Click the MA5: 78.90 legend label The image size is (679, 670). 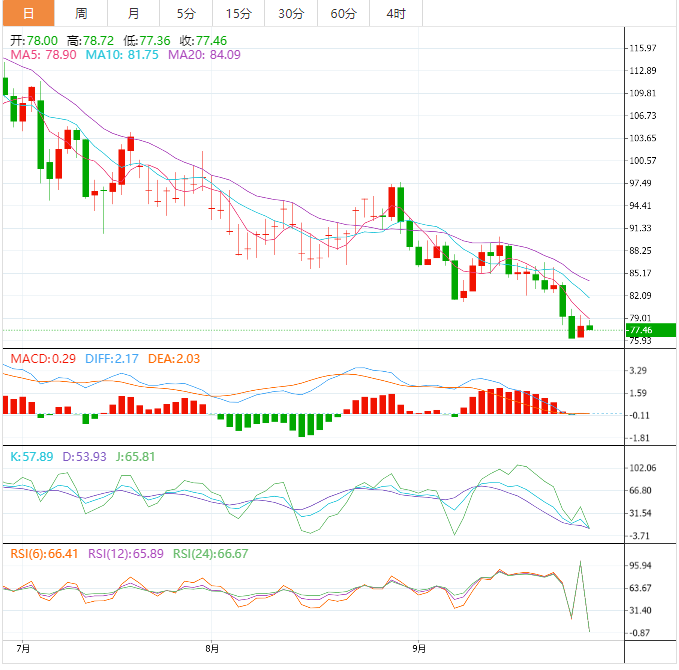pos(43,55)
